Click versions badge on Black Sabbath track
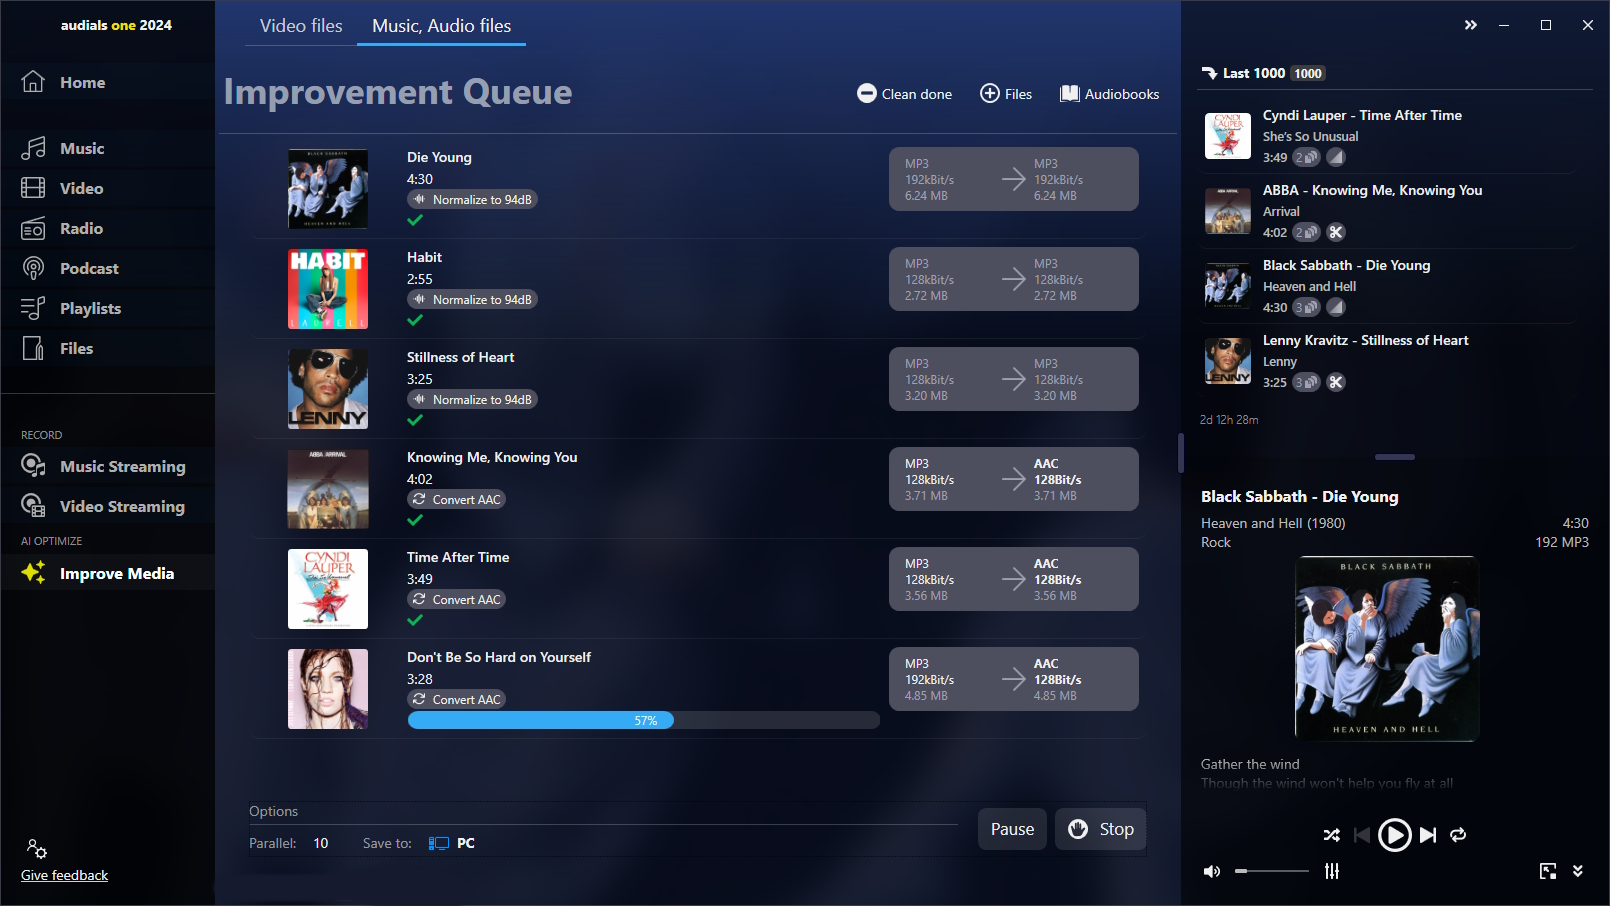Viewport: 1610px width, 906px height. pyautogui.click(x=1307, y=307)
